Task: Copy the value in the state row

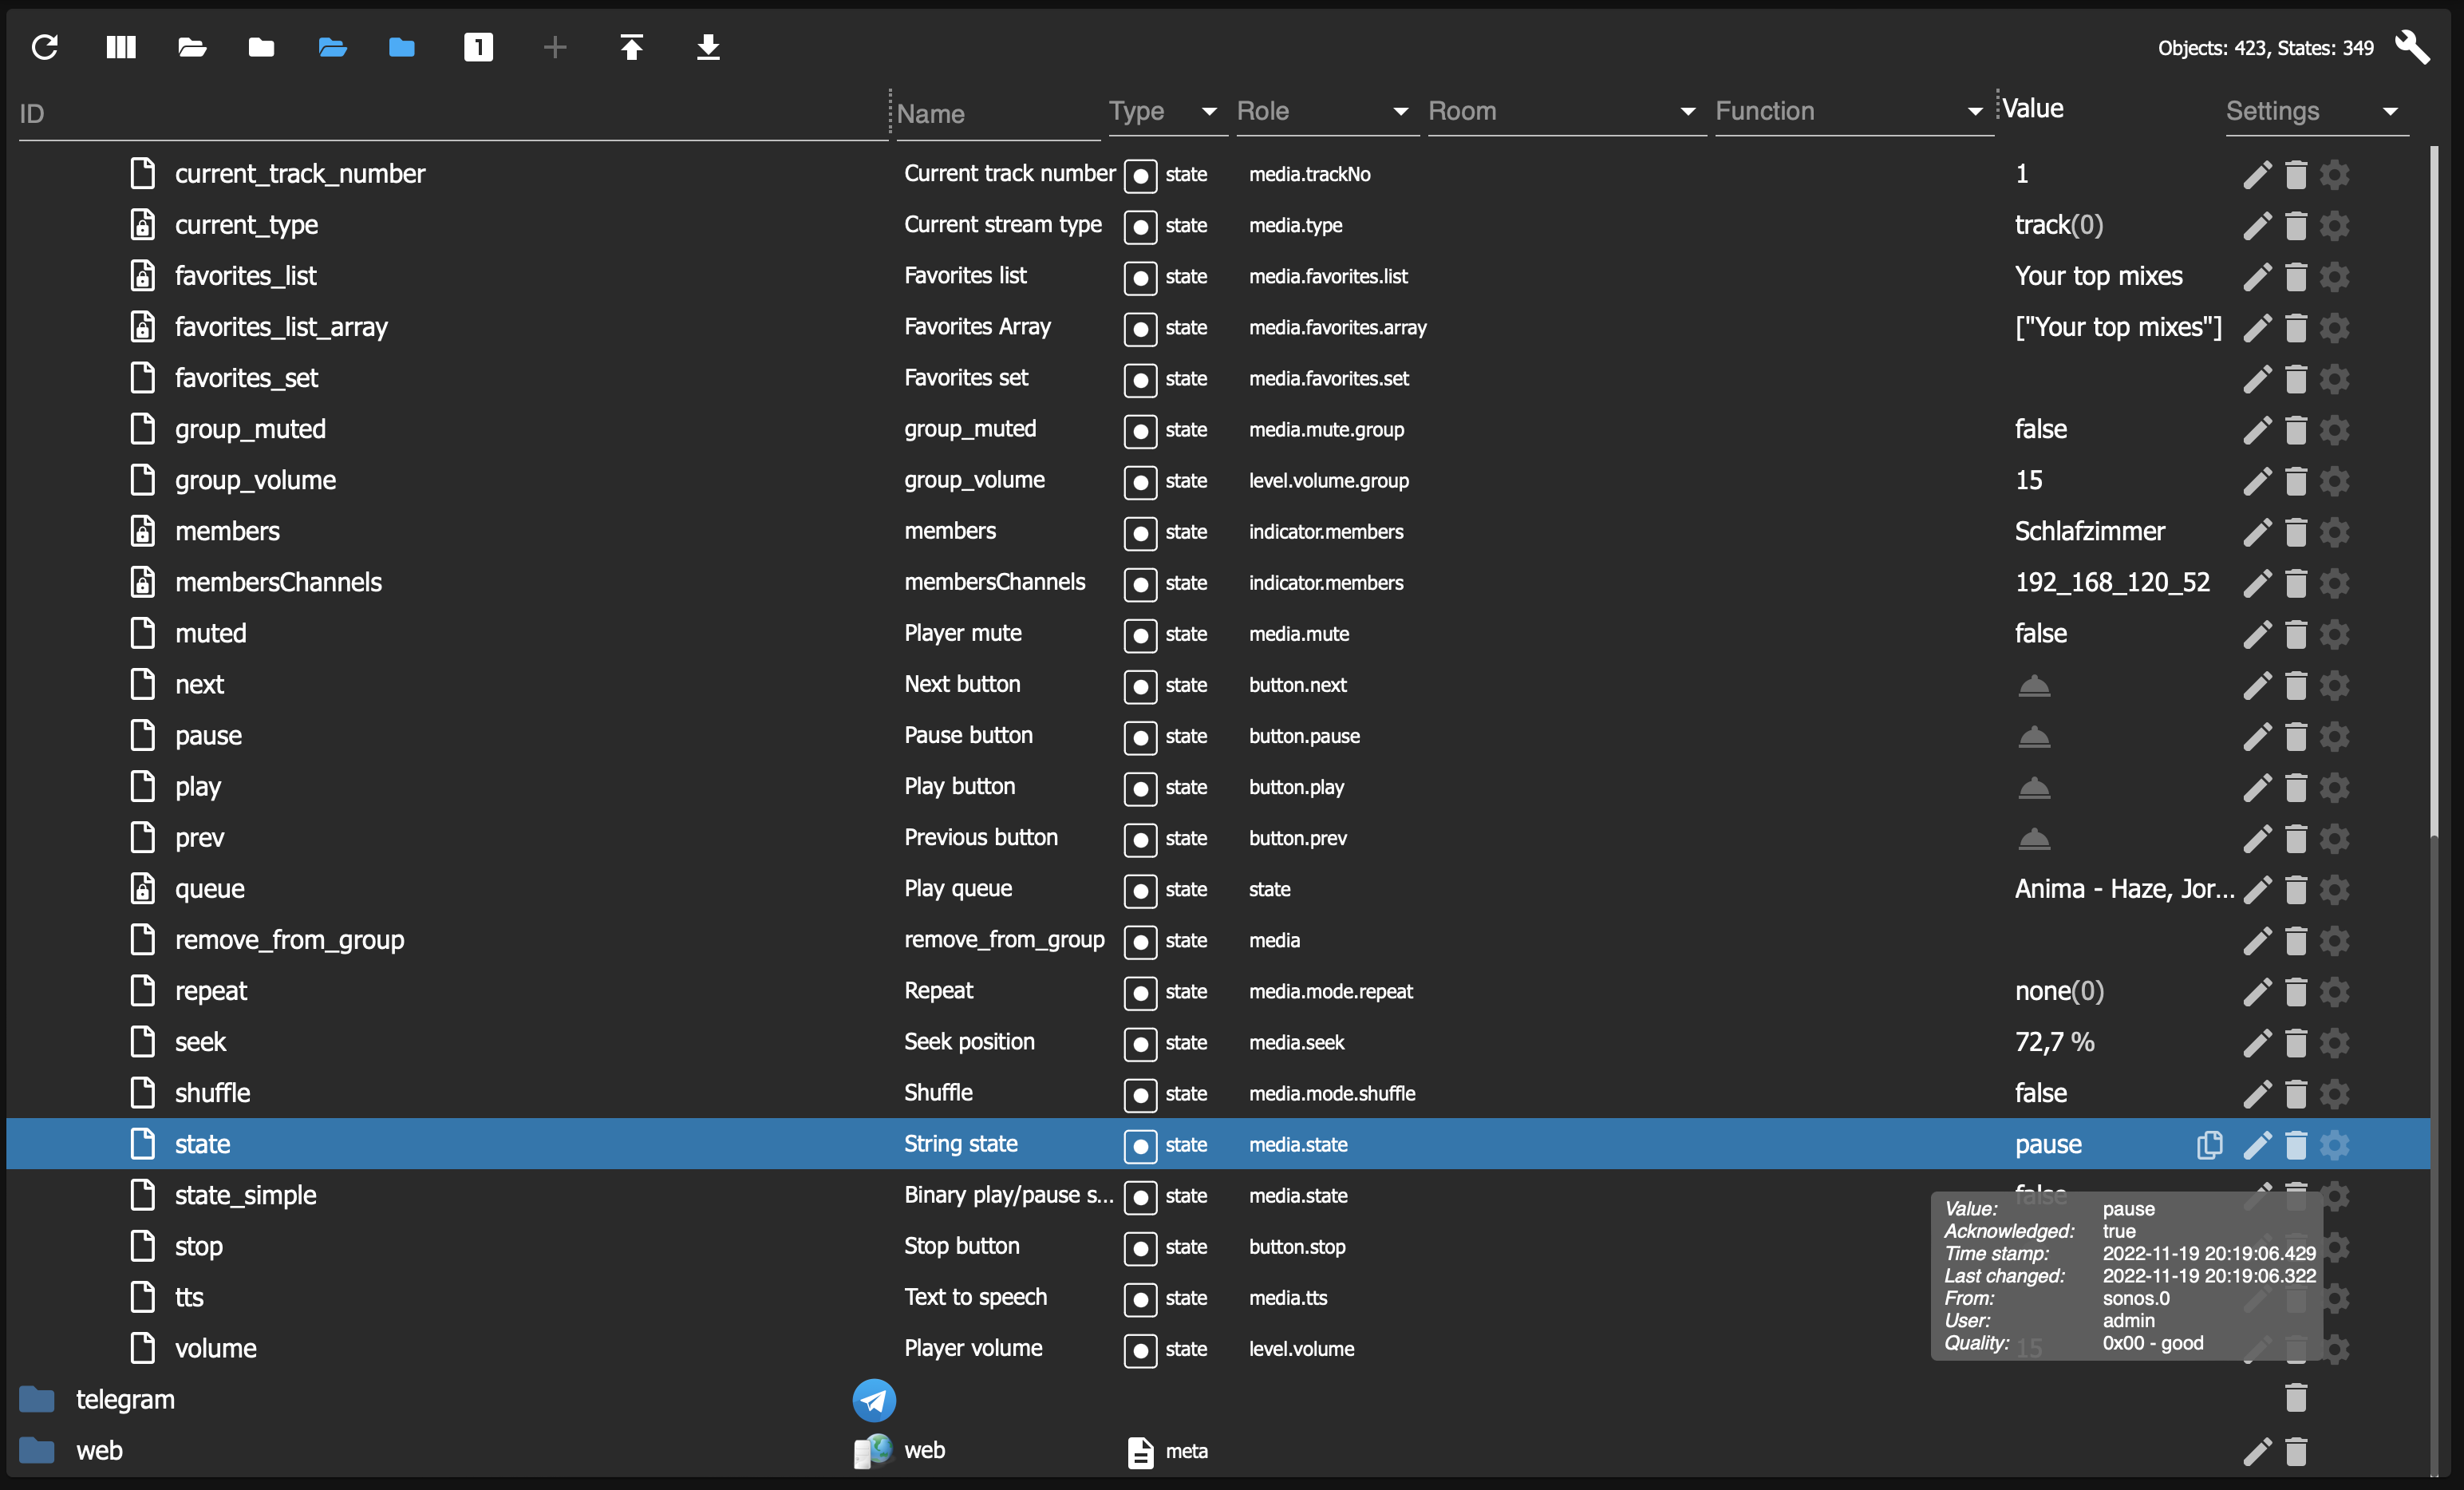Action: pos(2209,1145)
